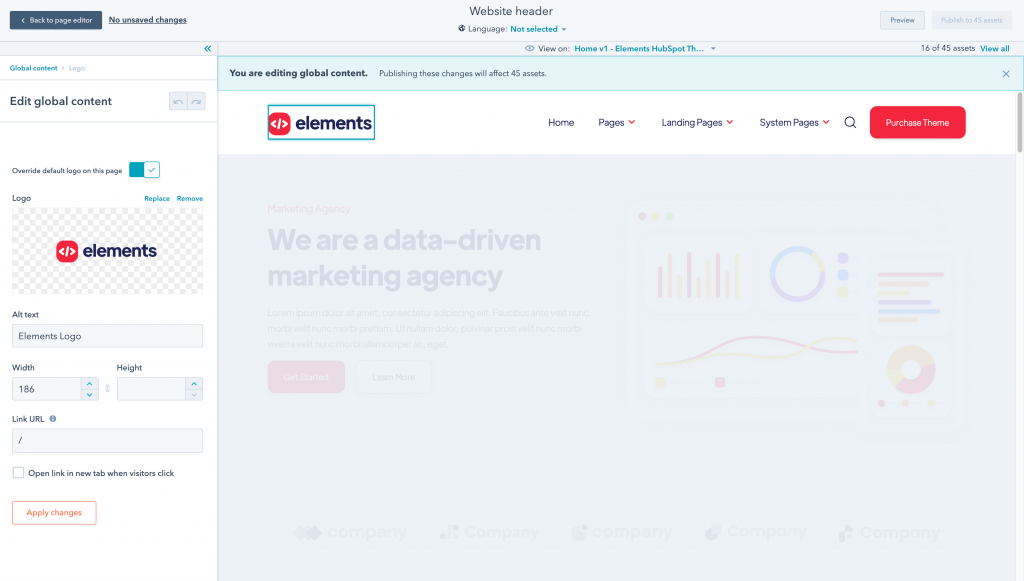Viewport: 1024px width, 581px height.
Task: Expand the Pages menu in the preview
Action: (x=616, y=123)
